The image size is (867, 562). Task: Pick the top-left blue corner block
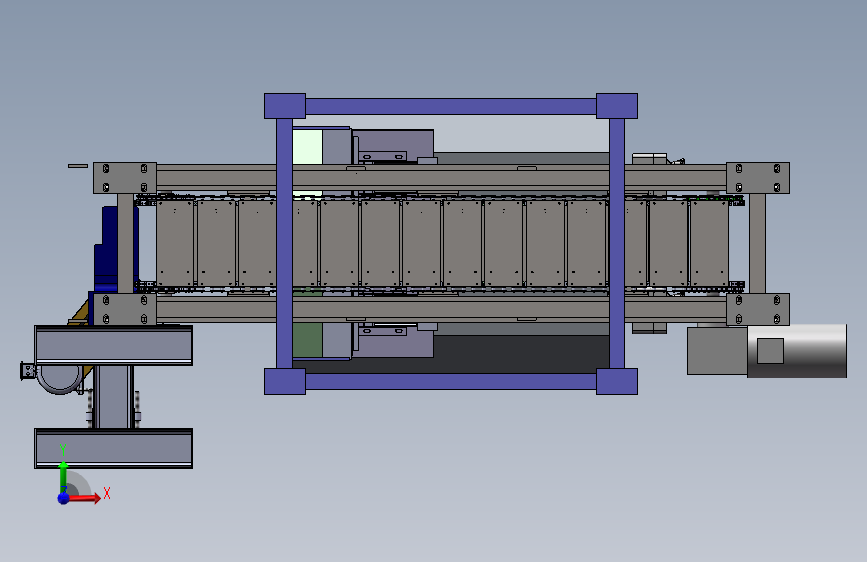tap(285, 106)
